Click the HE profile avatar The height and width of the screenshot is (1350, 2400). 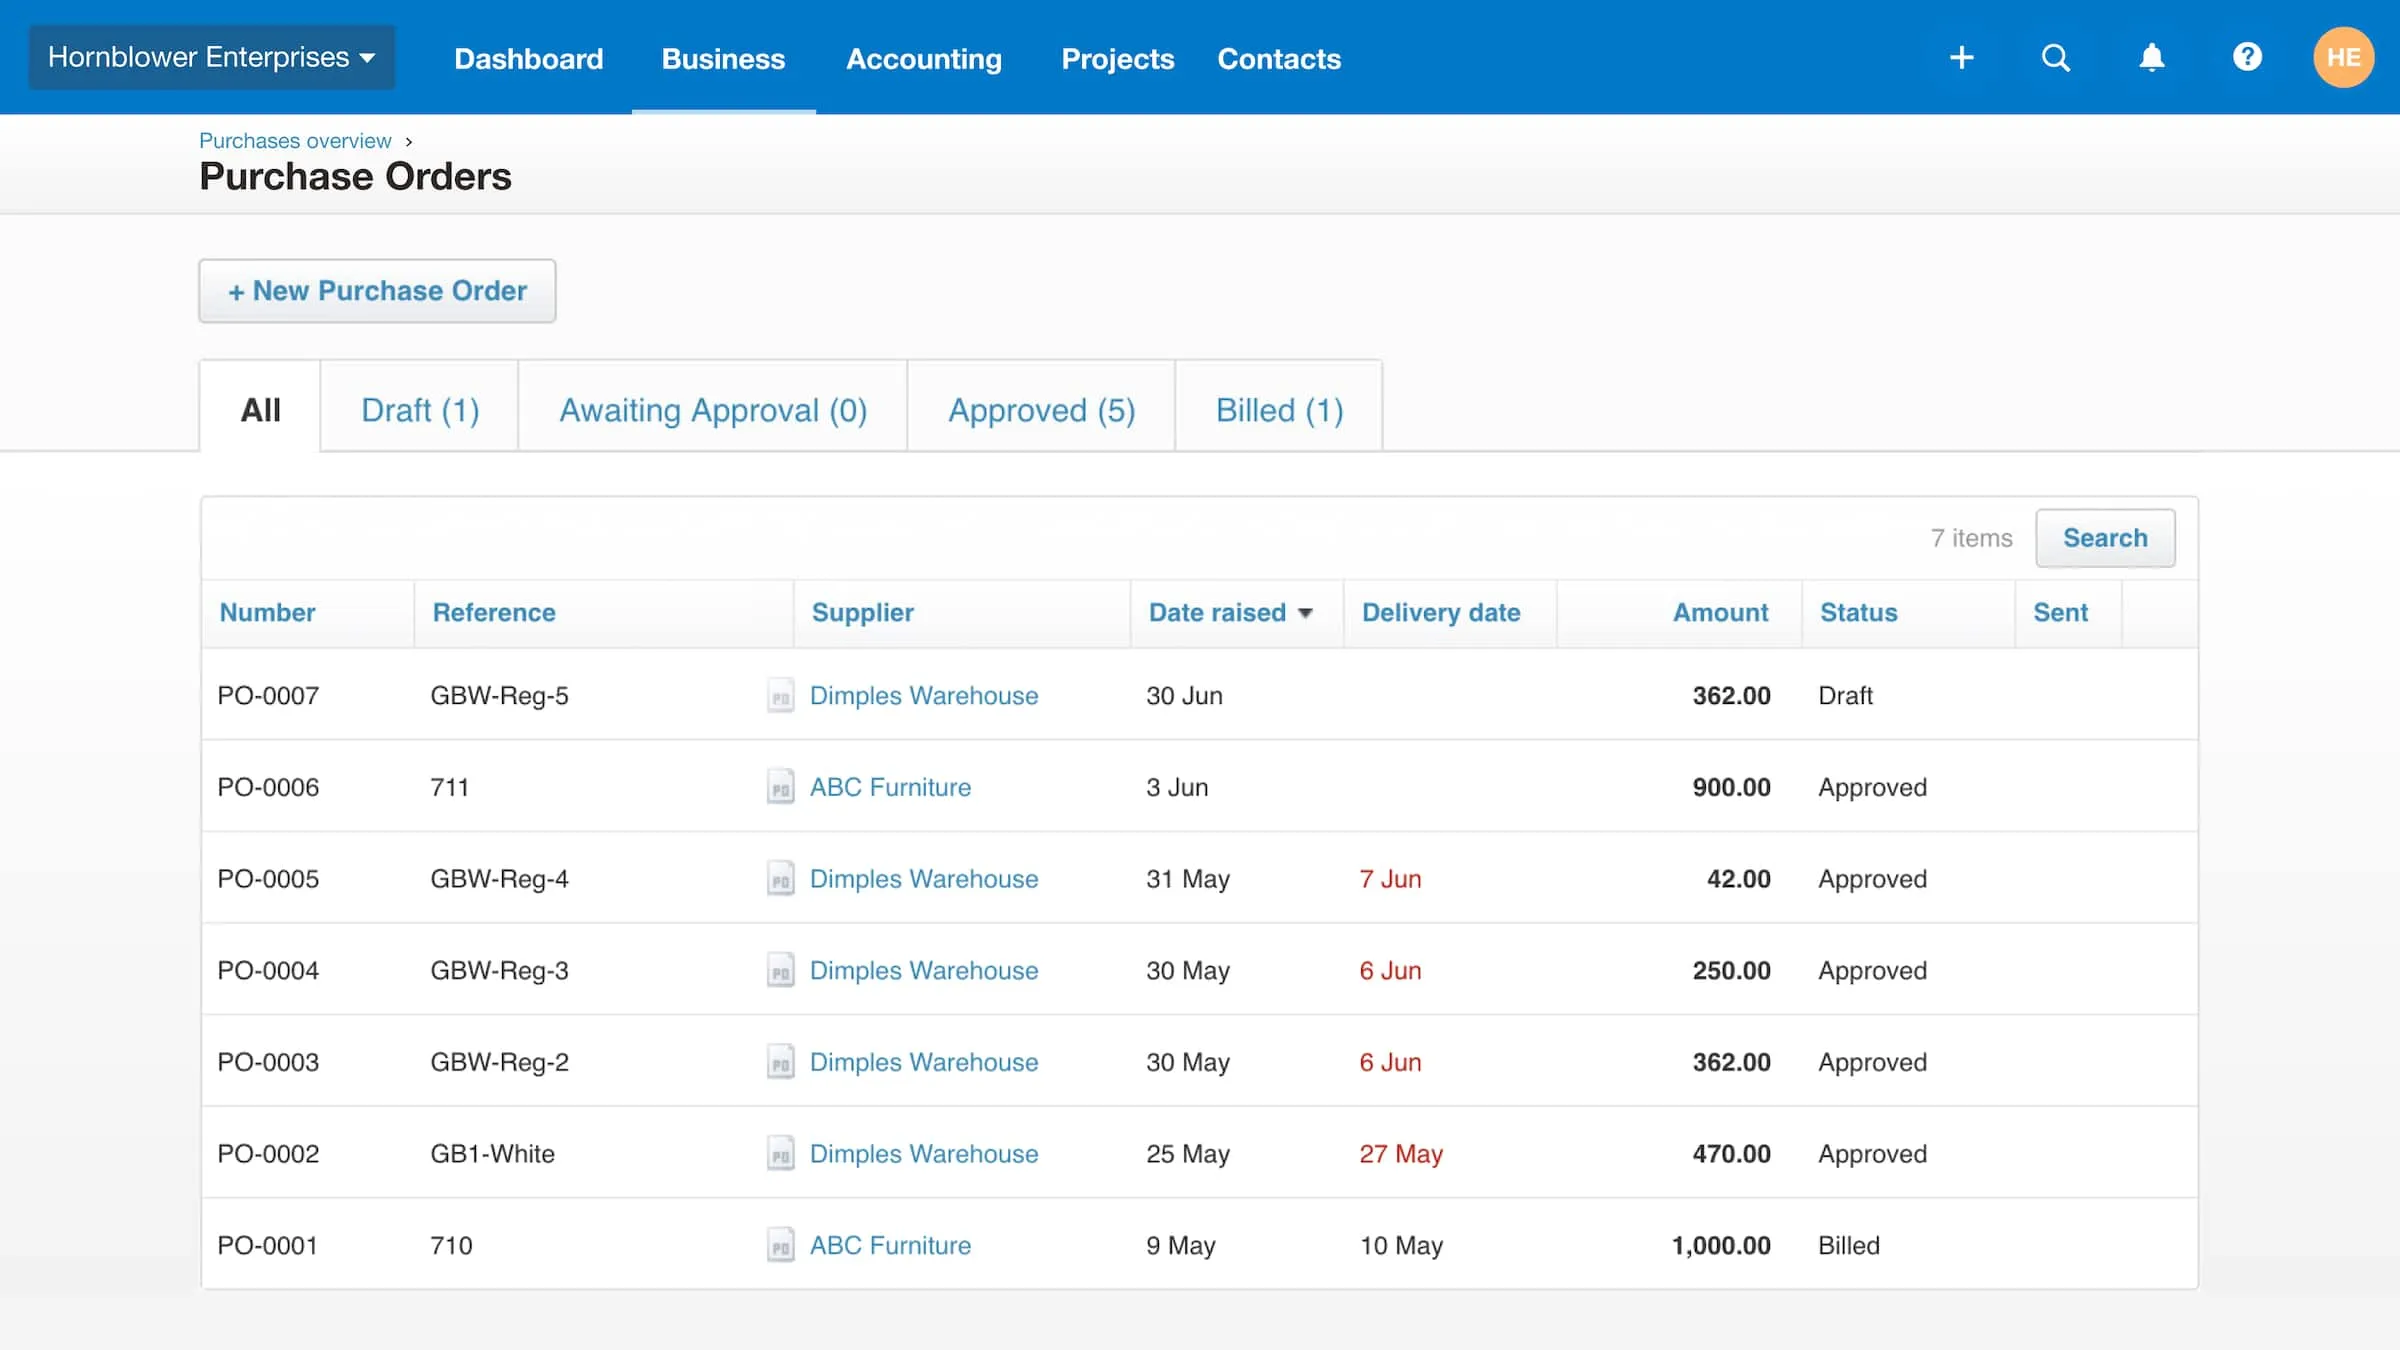2343,57
